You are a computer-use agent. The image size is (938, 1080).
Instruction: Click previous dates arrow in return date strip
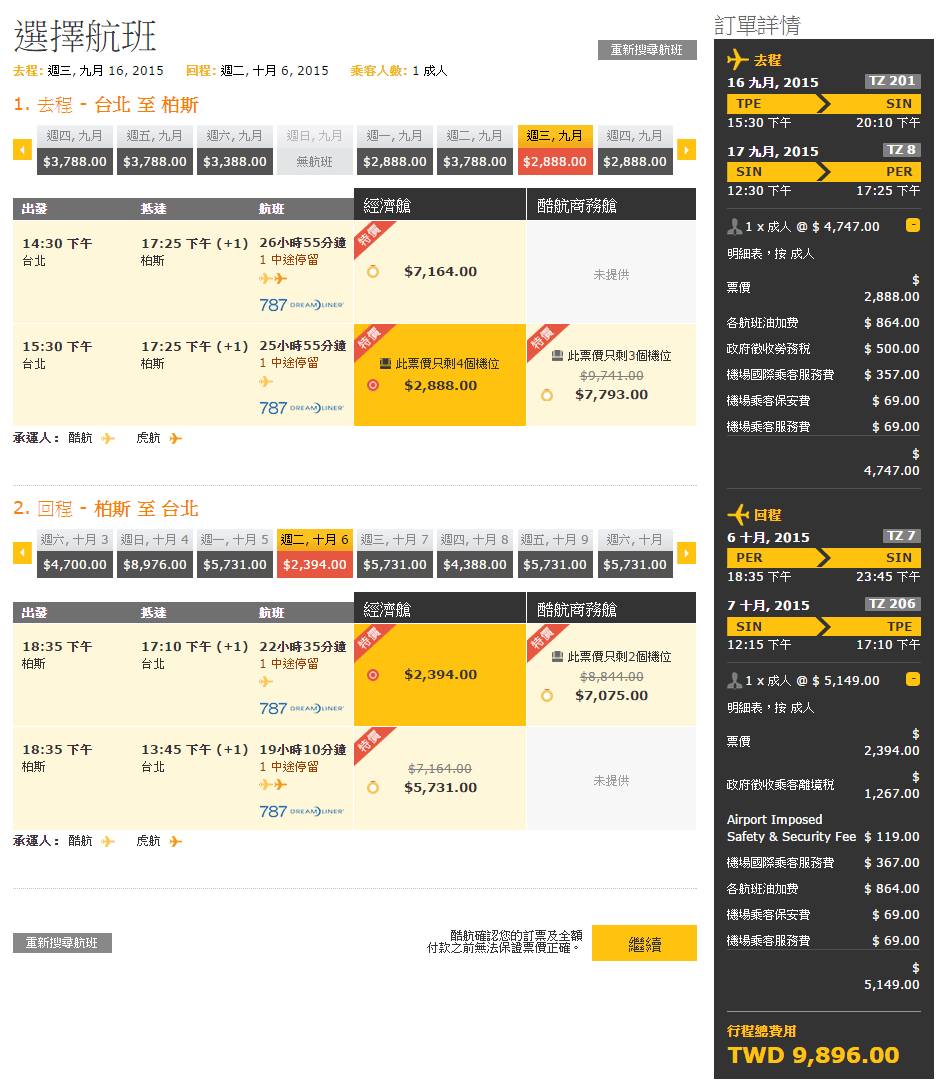(x=23, y=553)
